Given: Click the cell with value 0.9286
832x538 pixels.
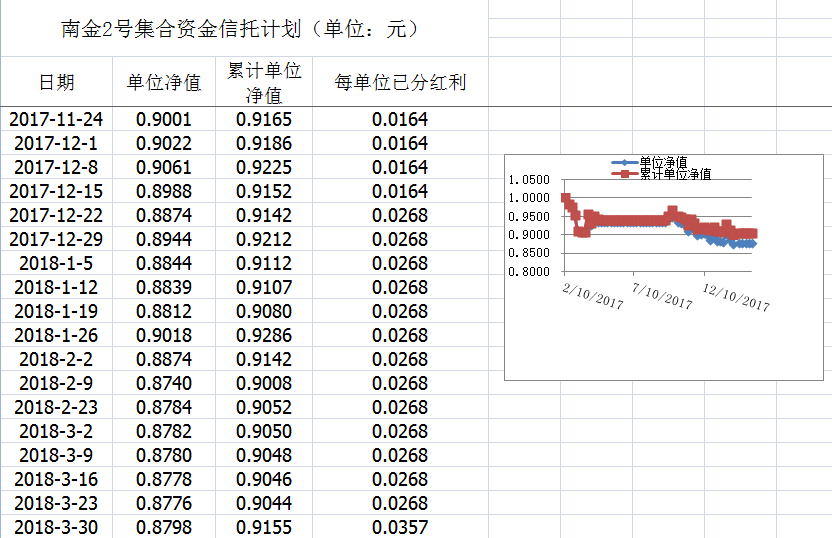Looking at the screenshot, I should point(264,336).
